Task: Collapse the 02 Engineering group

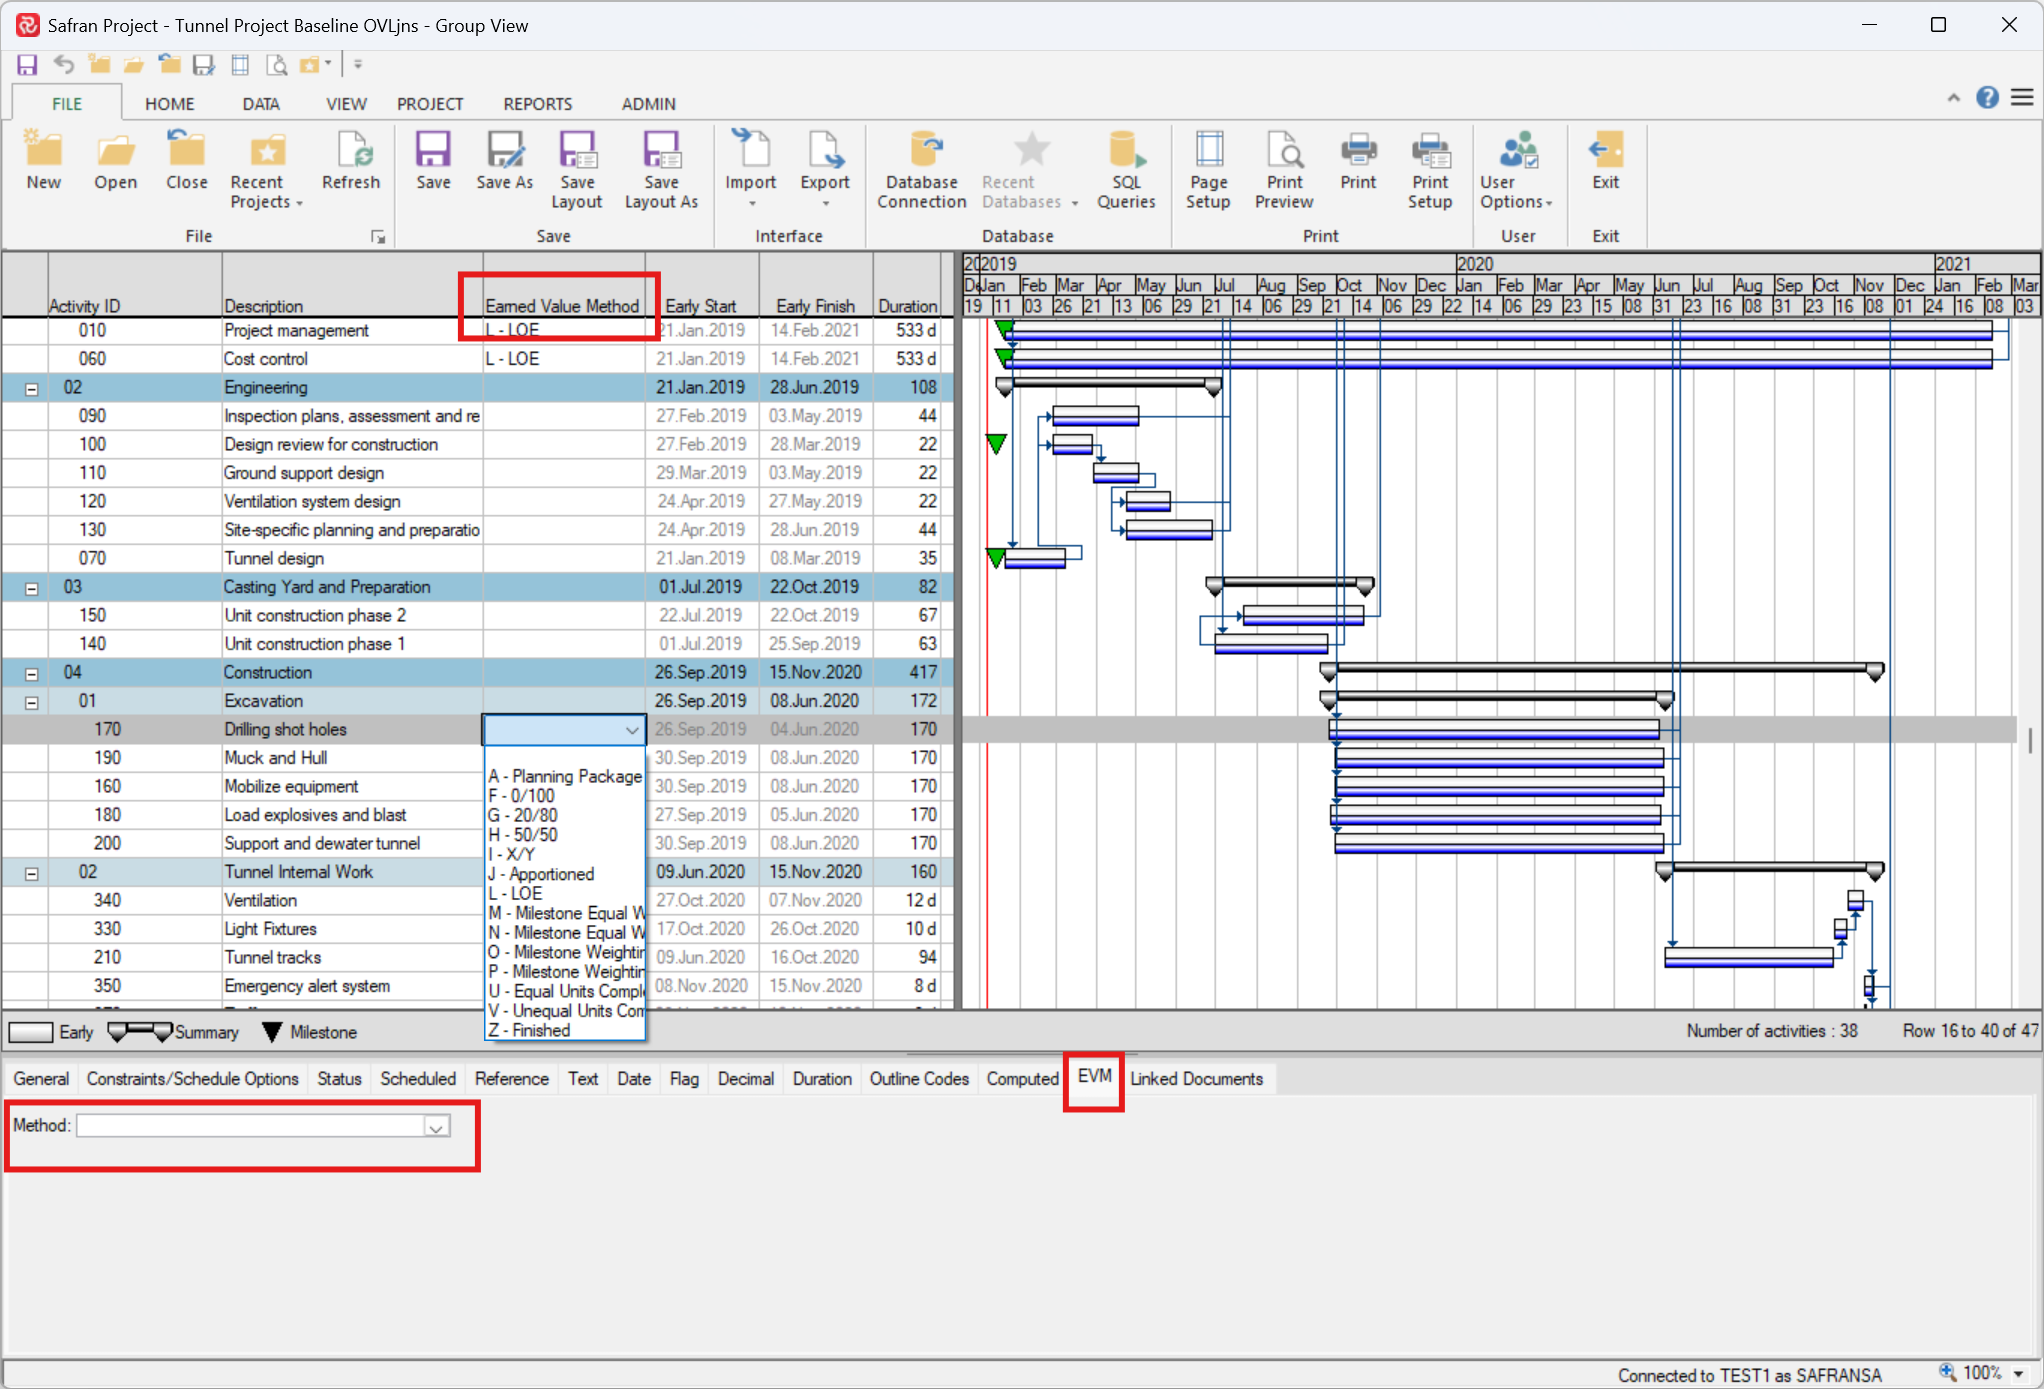Action: 31,389
